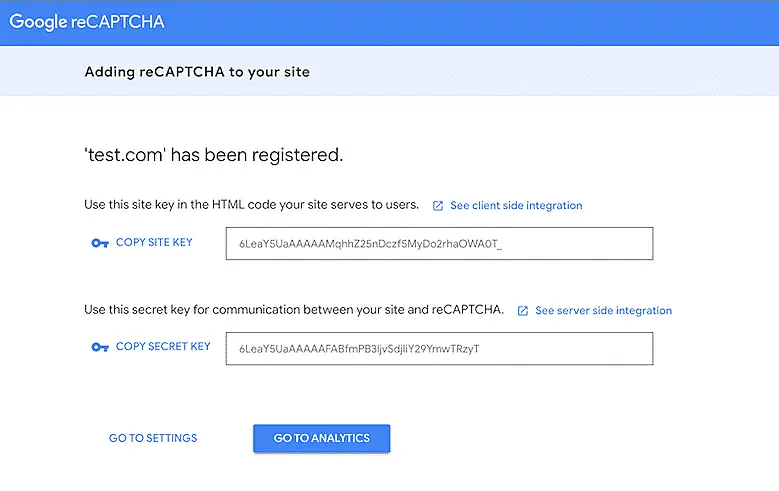
Task: Focus the secret key text field
Action: pyautogui.click(x=439, y=348)
